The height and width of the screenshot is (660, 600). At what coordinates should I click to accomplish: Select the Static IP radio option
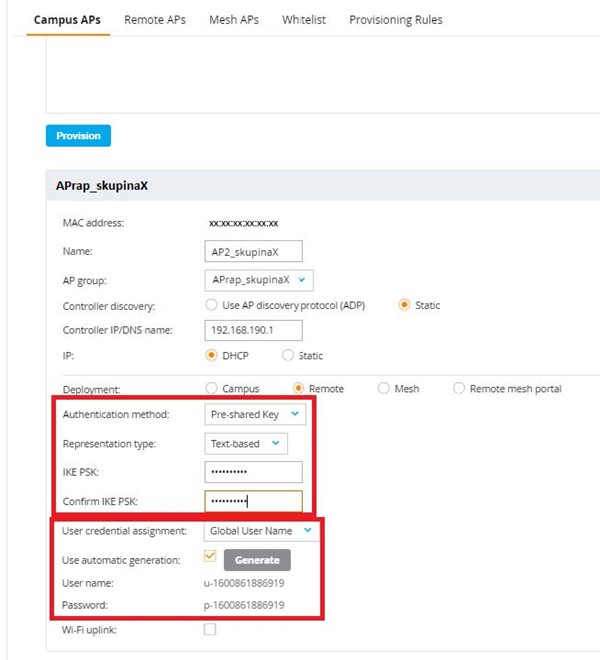coord(288,355)
